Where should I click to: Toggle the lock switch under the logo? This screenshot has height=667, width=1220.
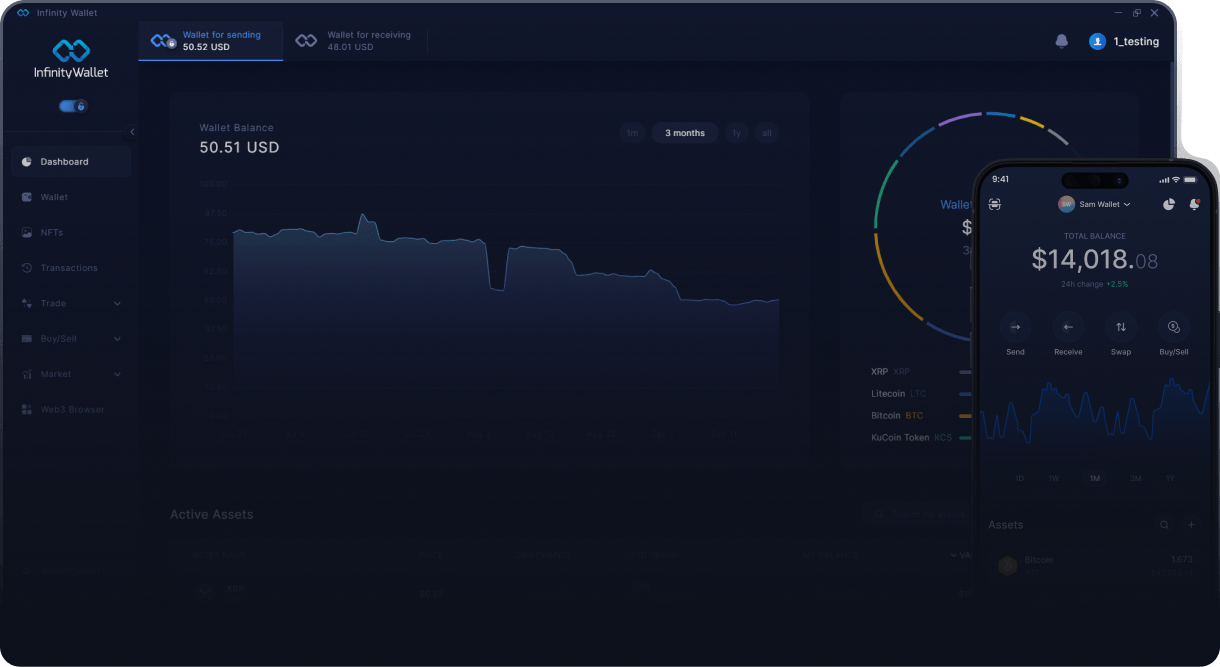coord(73,106)
